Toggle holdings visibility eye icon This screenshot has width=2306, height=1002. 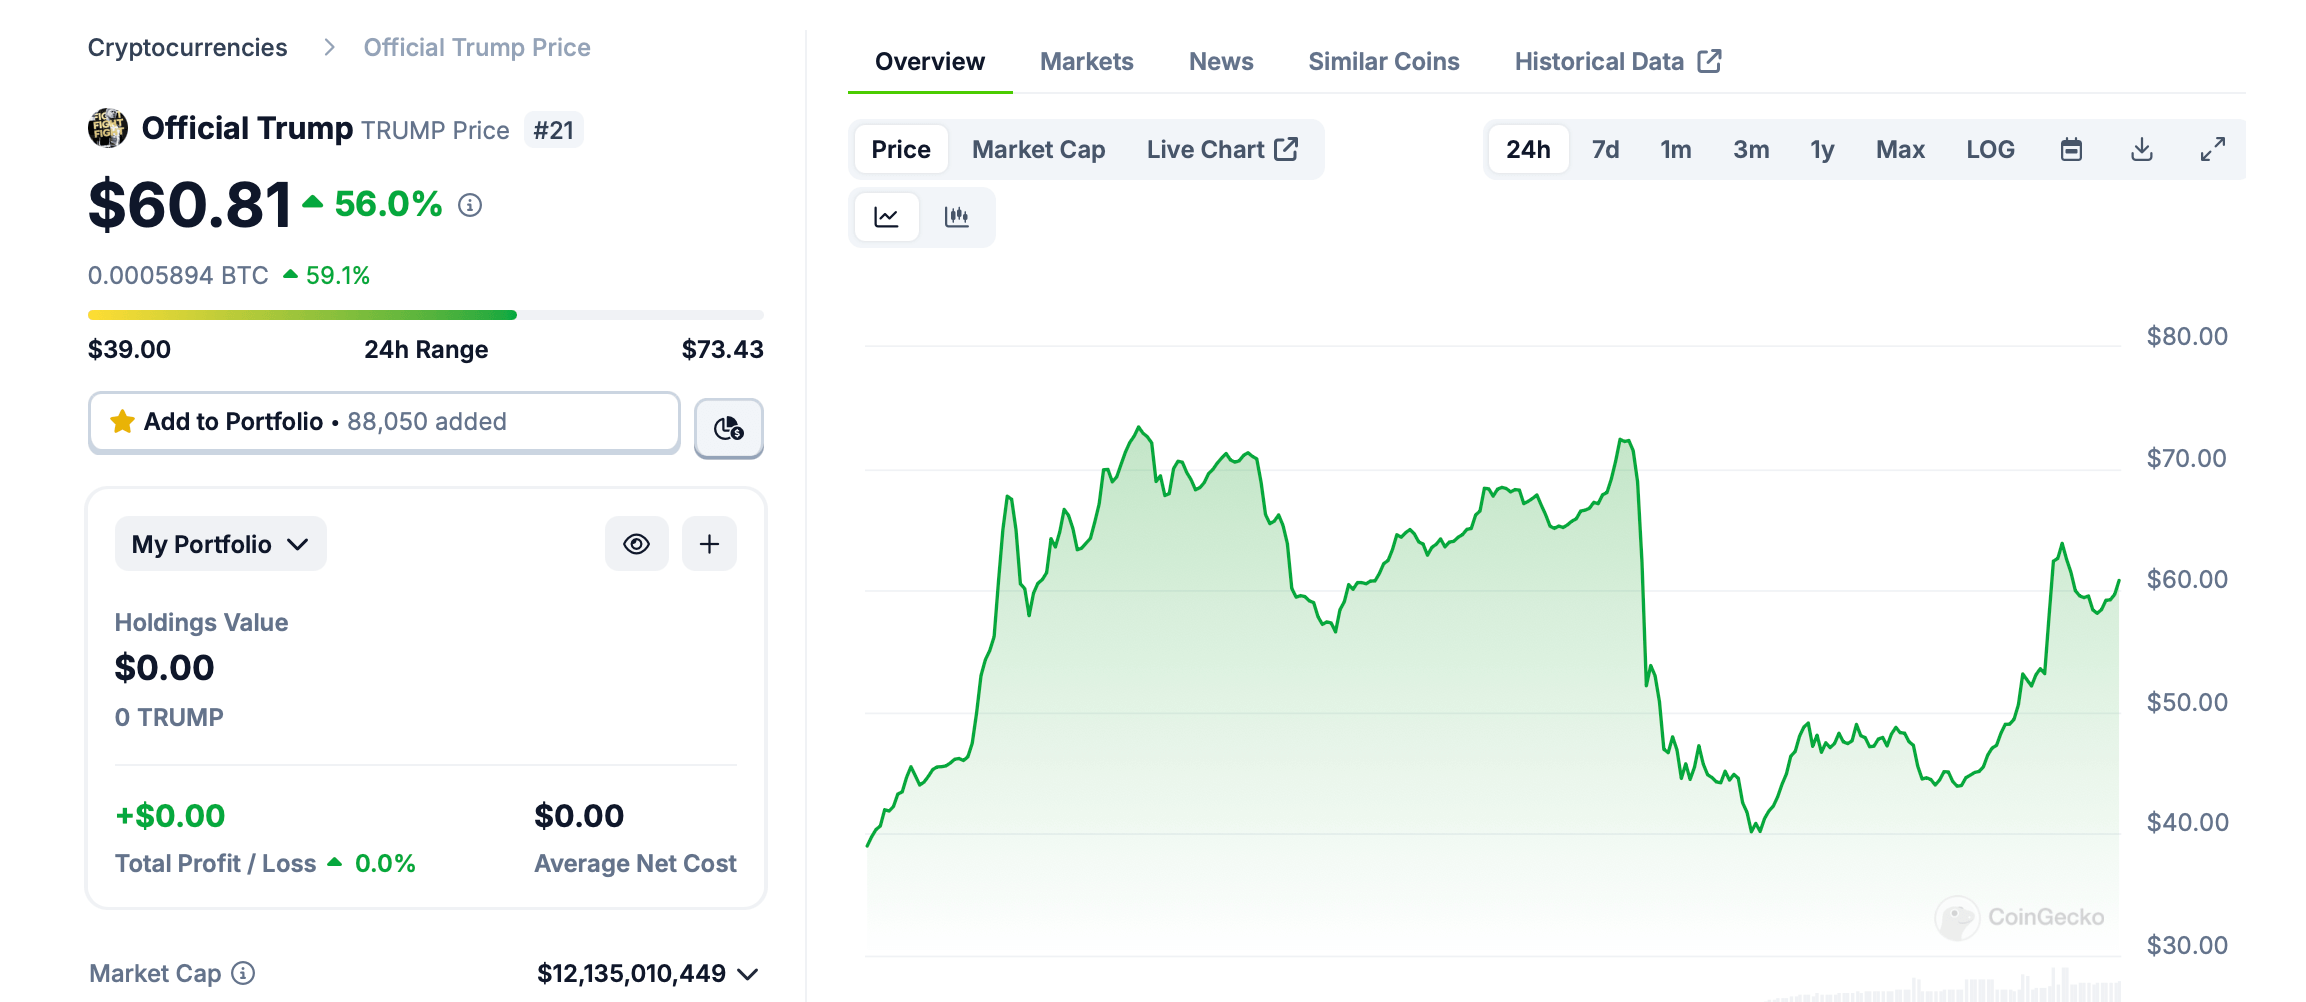coord(637,544)
